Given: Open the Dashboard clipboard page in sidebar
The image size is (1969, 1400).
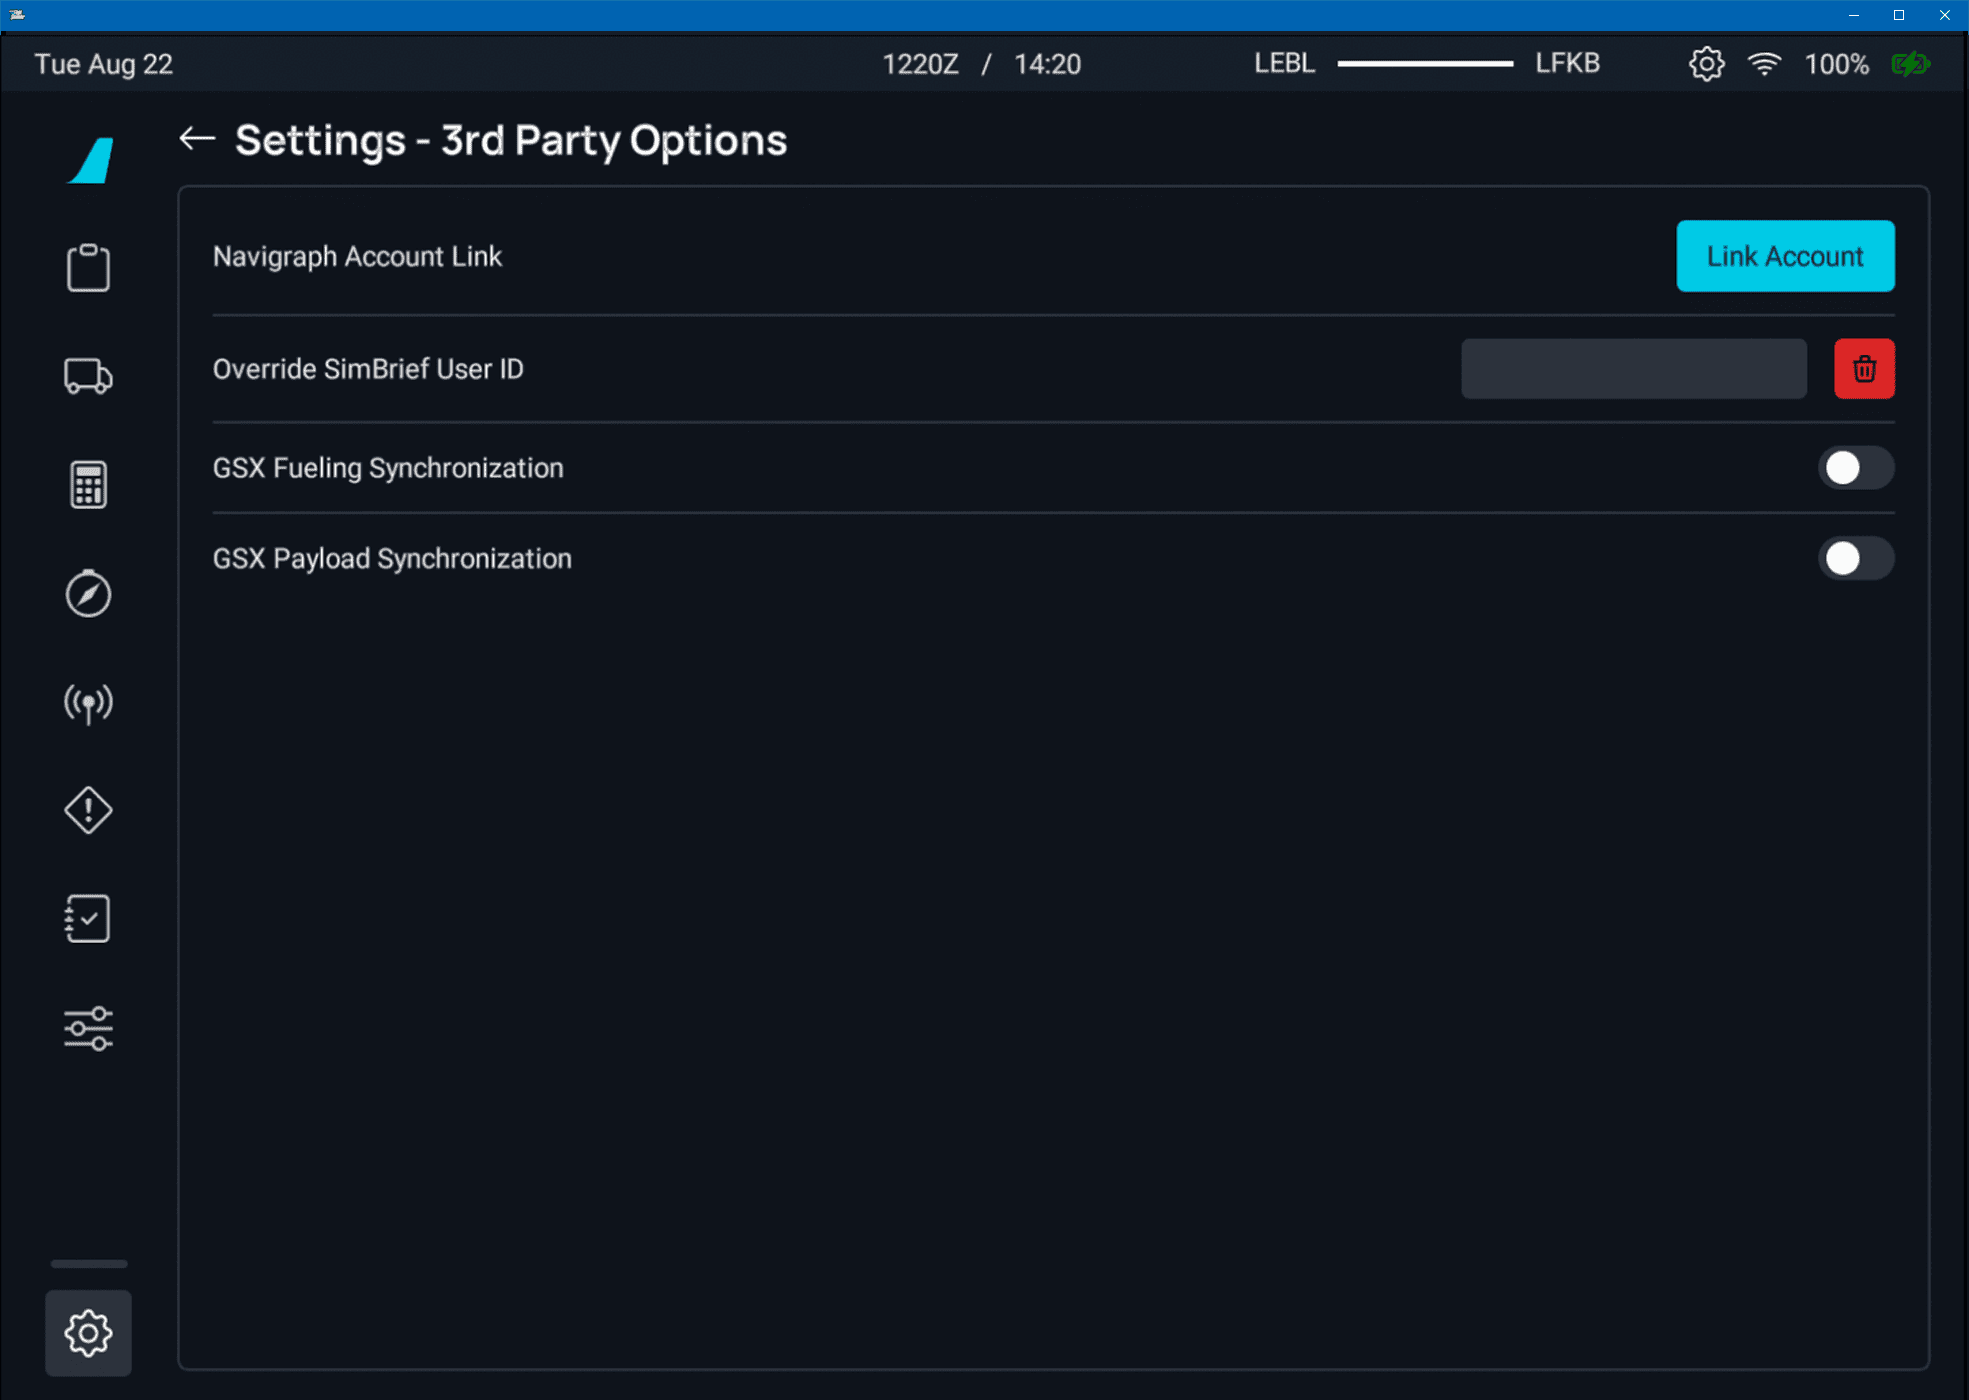Looking at the screenshot, I should (88, 268).
